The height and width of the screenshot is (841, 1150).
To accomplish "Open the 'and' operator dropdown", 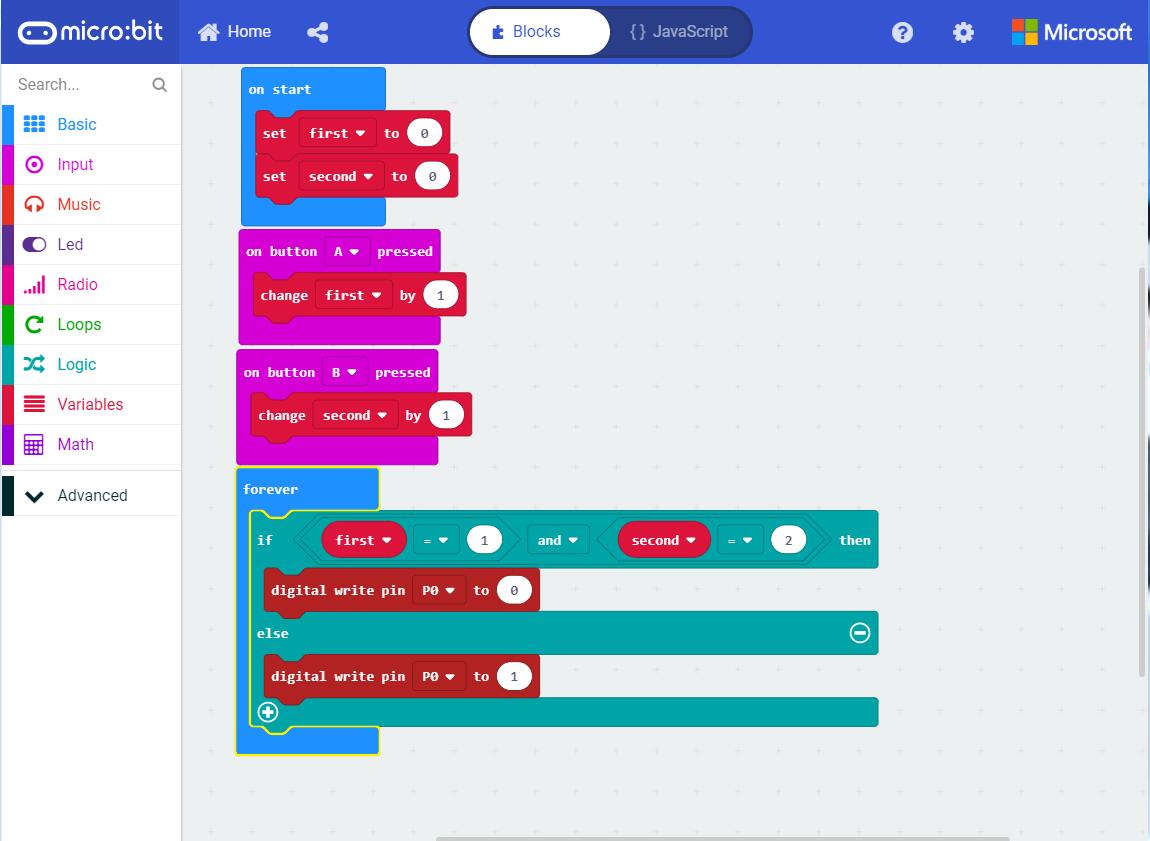I will (x=557, y=539).
